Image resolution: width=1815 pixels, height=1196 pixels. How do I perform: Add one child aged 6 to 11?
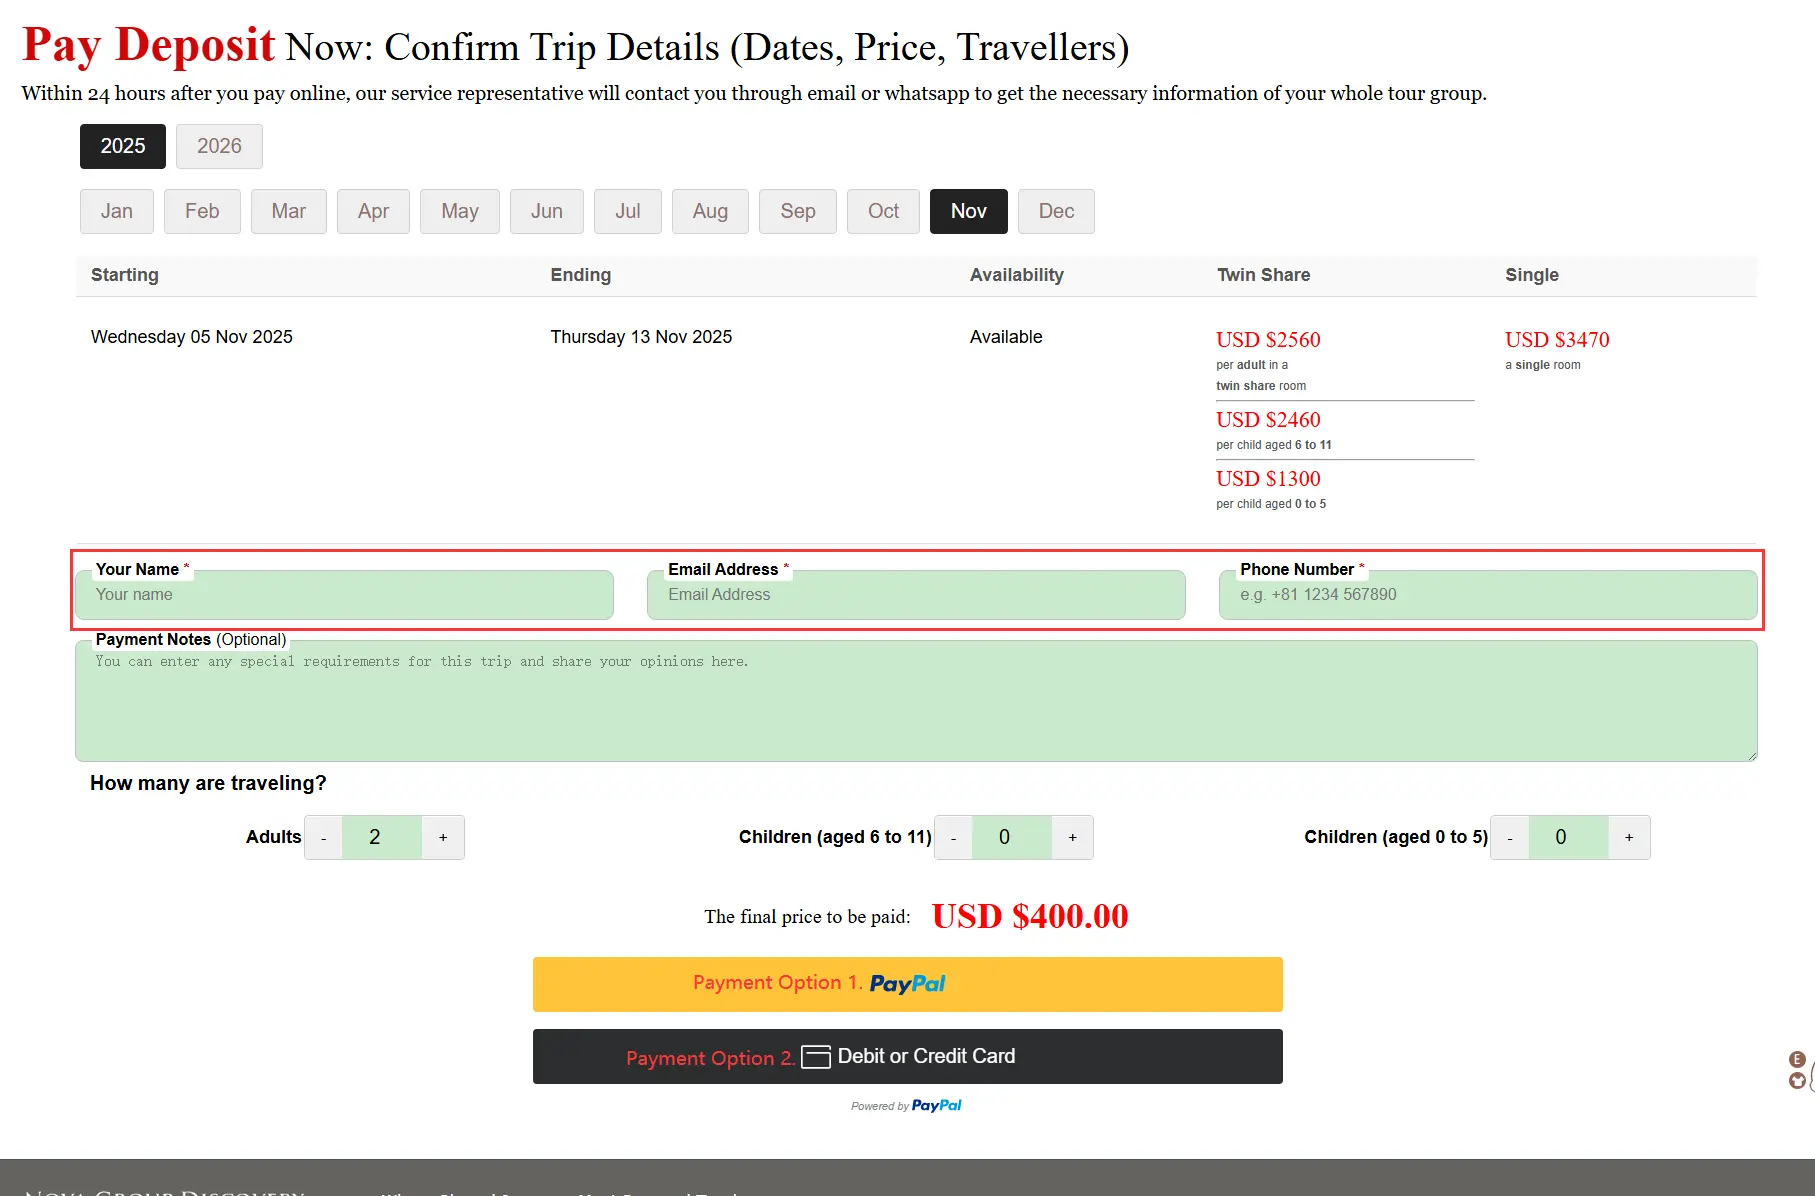(x=1072, y=837)
